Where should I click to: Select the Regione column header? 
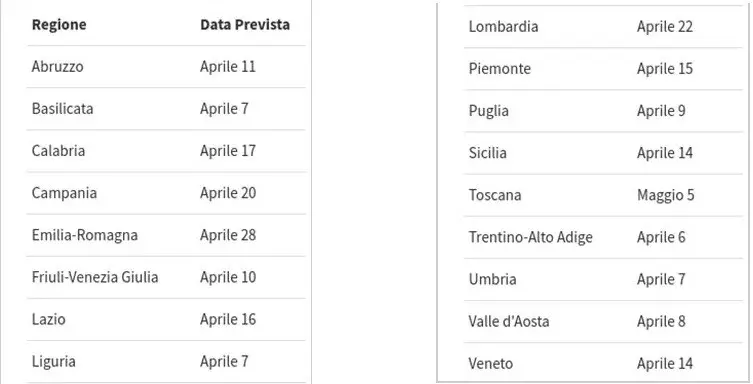point(59,24)
